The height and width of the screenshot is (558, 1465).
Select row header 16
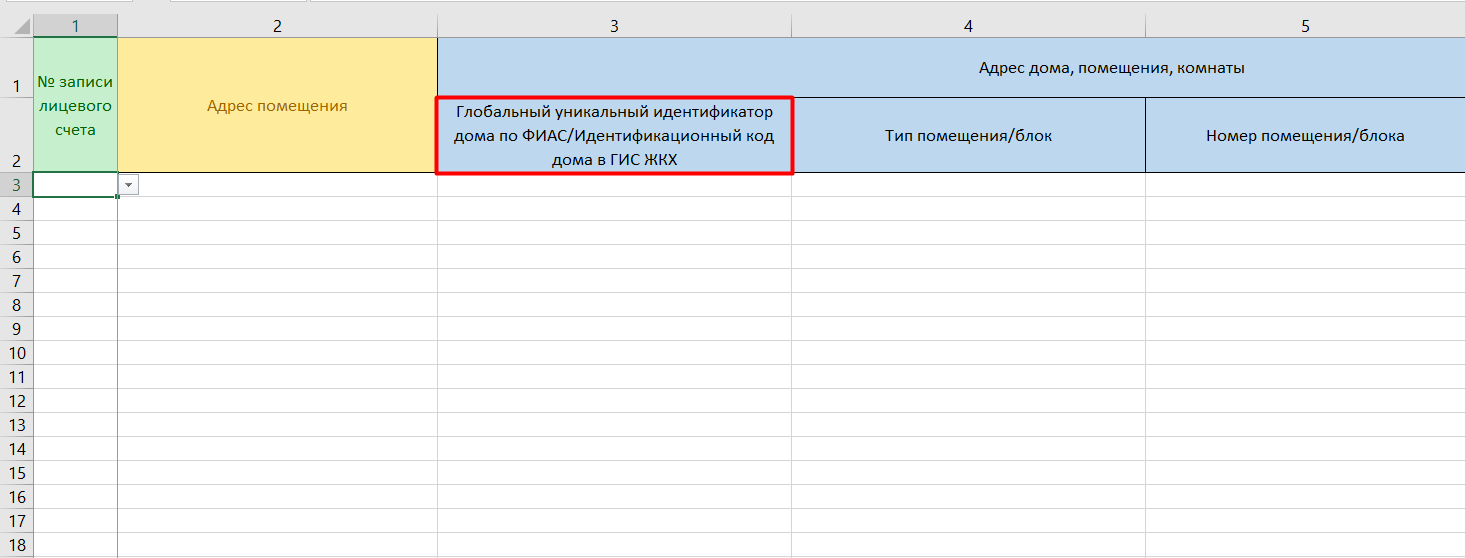16,497
